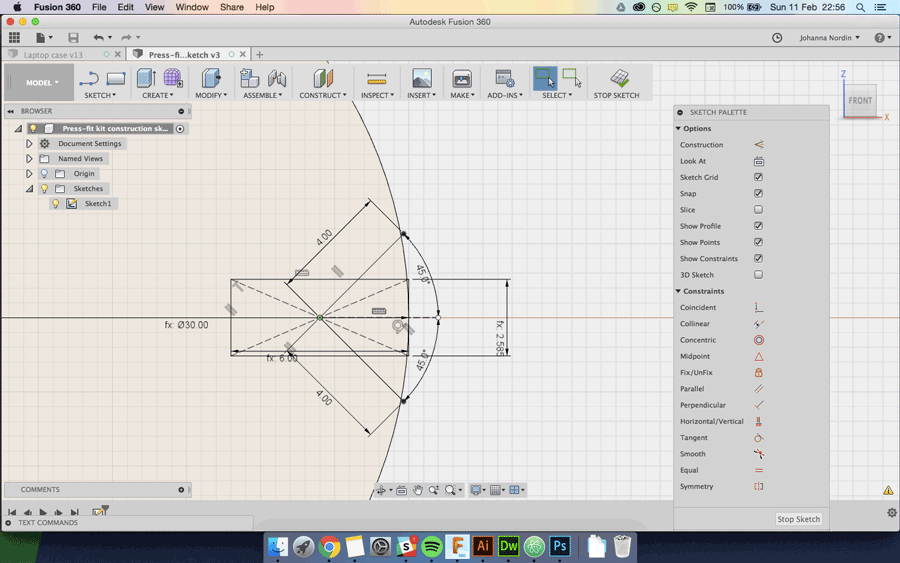Image resolution: width=900 pixels, height=563 pixels.
Task: Open the Window menu
Action: coord(192,7)
